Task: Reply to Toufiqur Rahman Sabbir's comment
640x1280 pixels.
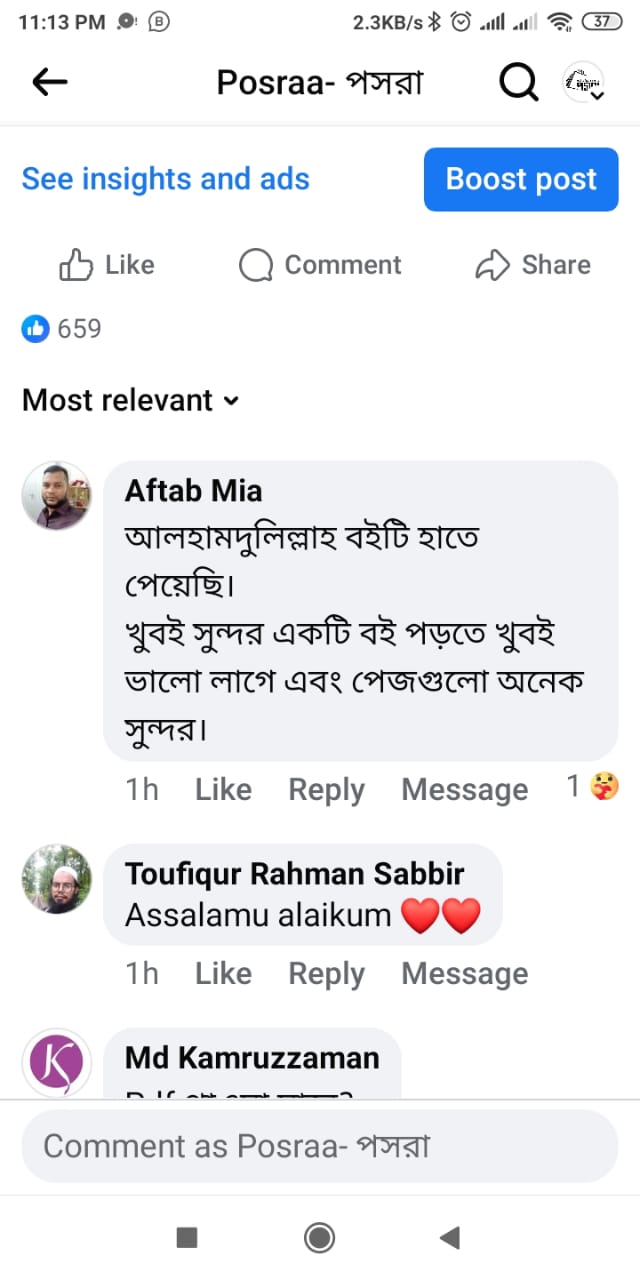Action: (x=326, y=974)
